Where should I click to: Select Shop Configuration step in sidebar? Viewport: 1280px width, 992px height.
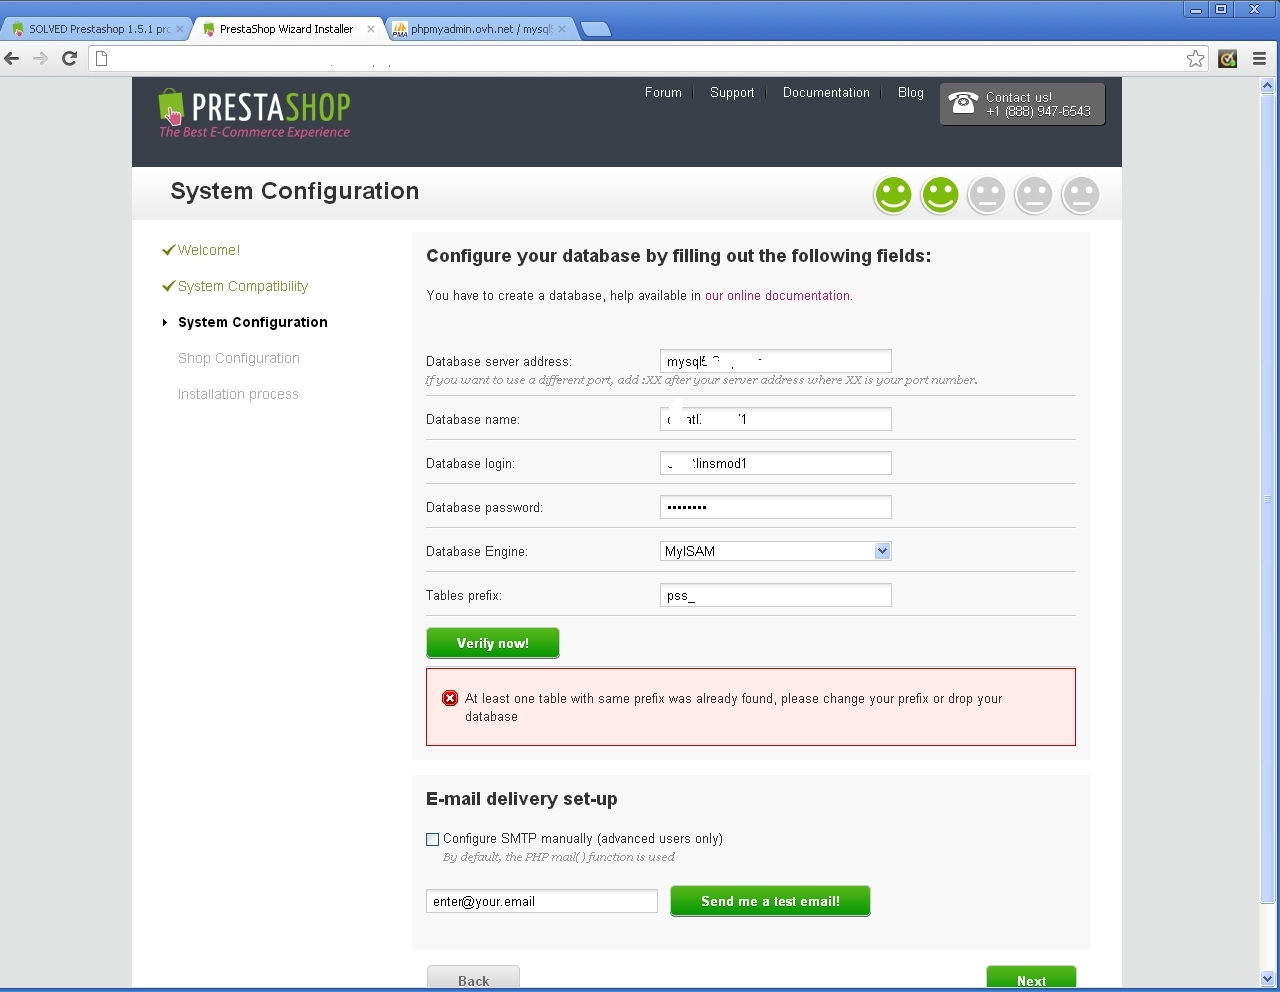coord(239,358)
